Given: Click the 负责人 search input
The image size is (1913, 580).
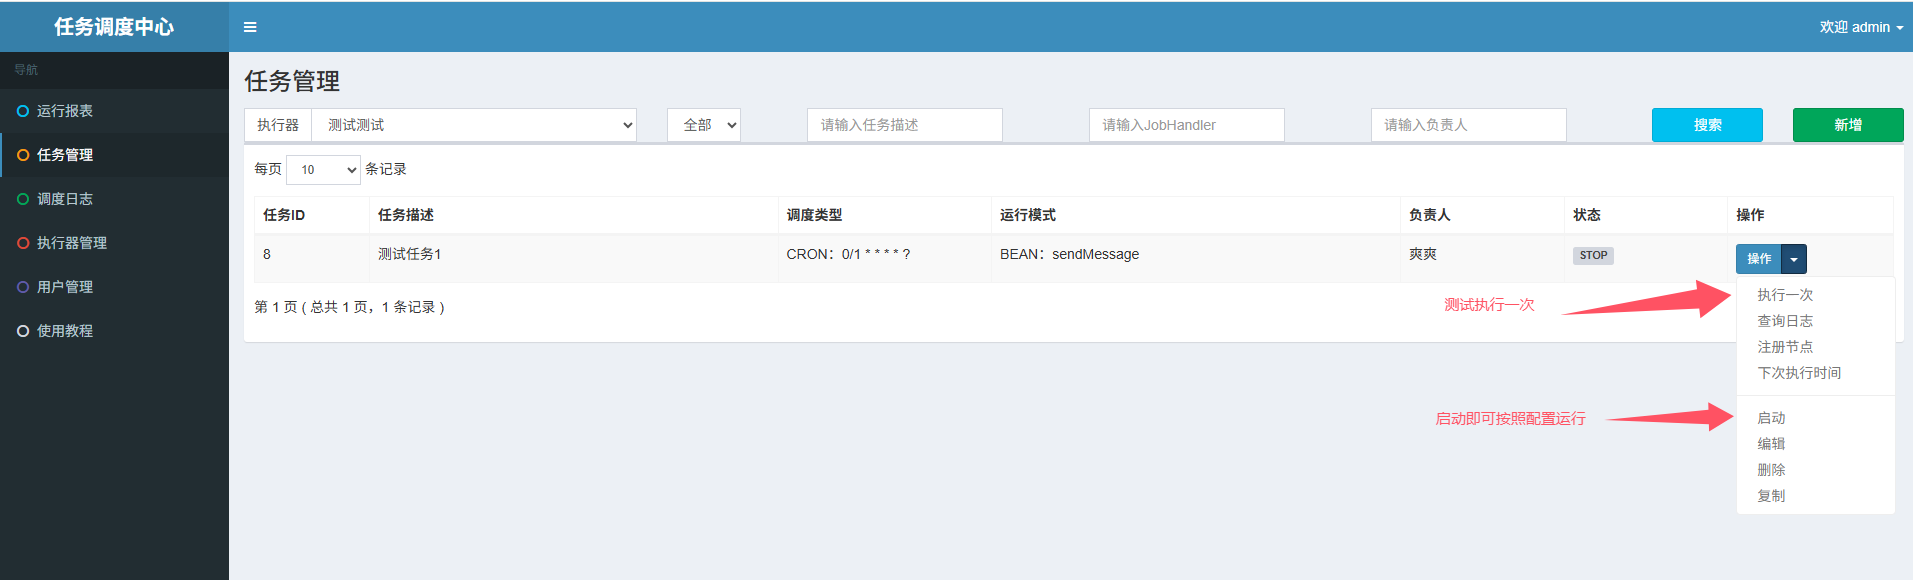Looking at the screenshot, I should click(x=1469, y=125).
